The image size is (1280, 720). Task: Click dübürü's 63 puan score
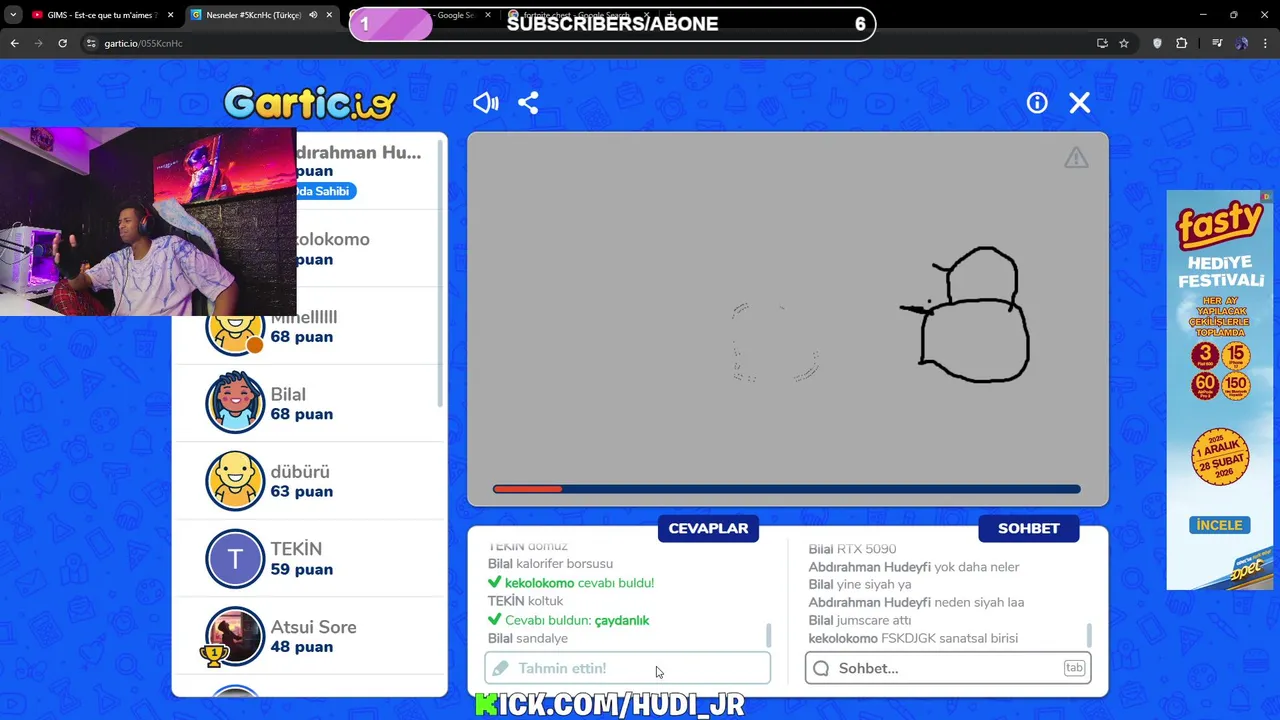point(301,491)
